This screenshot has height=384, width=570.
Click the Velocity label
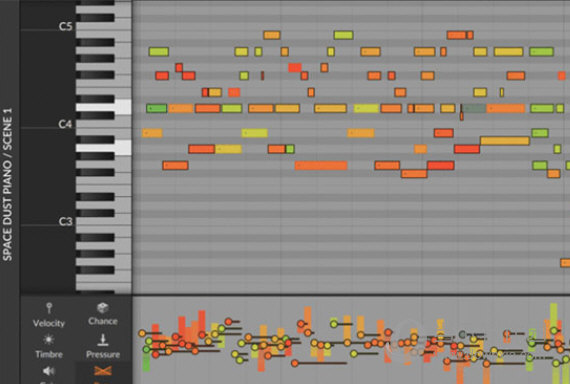click(49, 323)
